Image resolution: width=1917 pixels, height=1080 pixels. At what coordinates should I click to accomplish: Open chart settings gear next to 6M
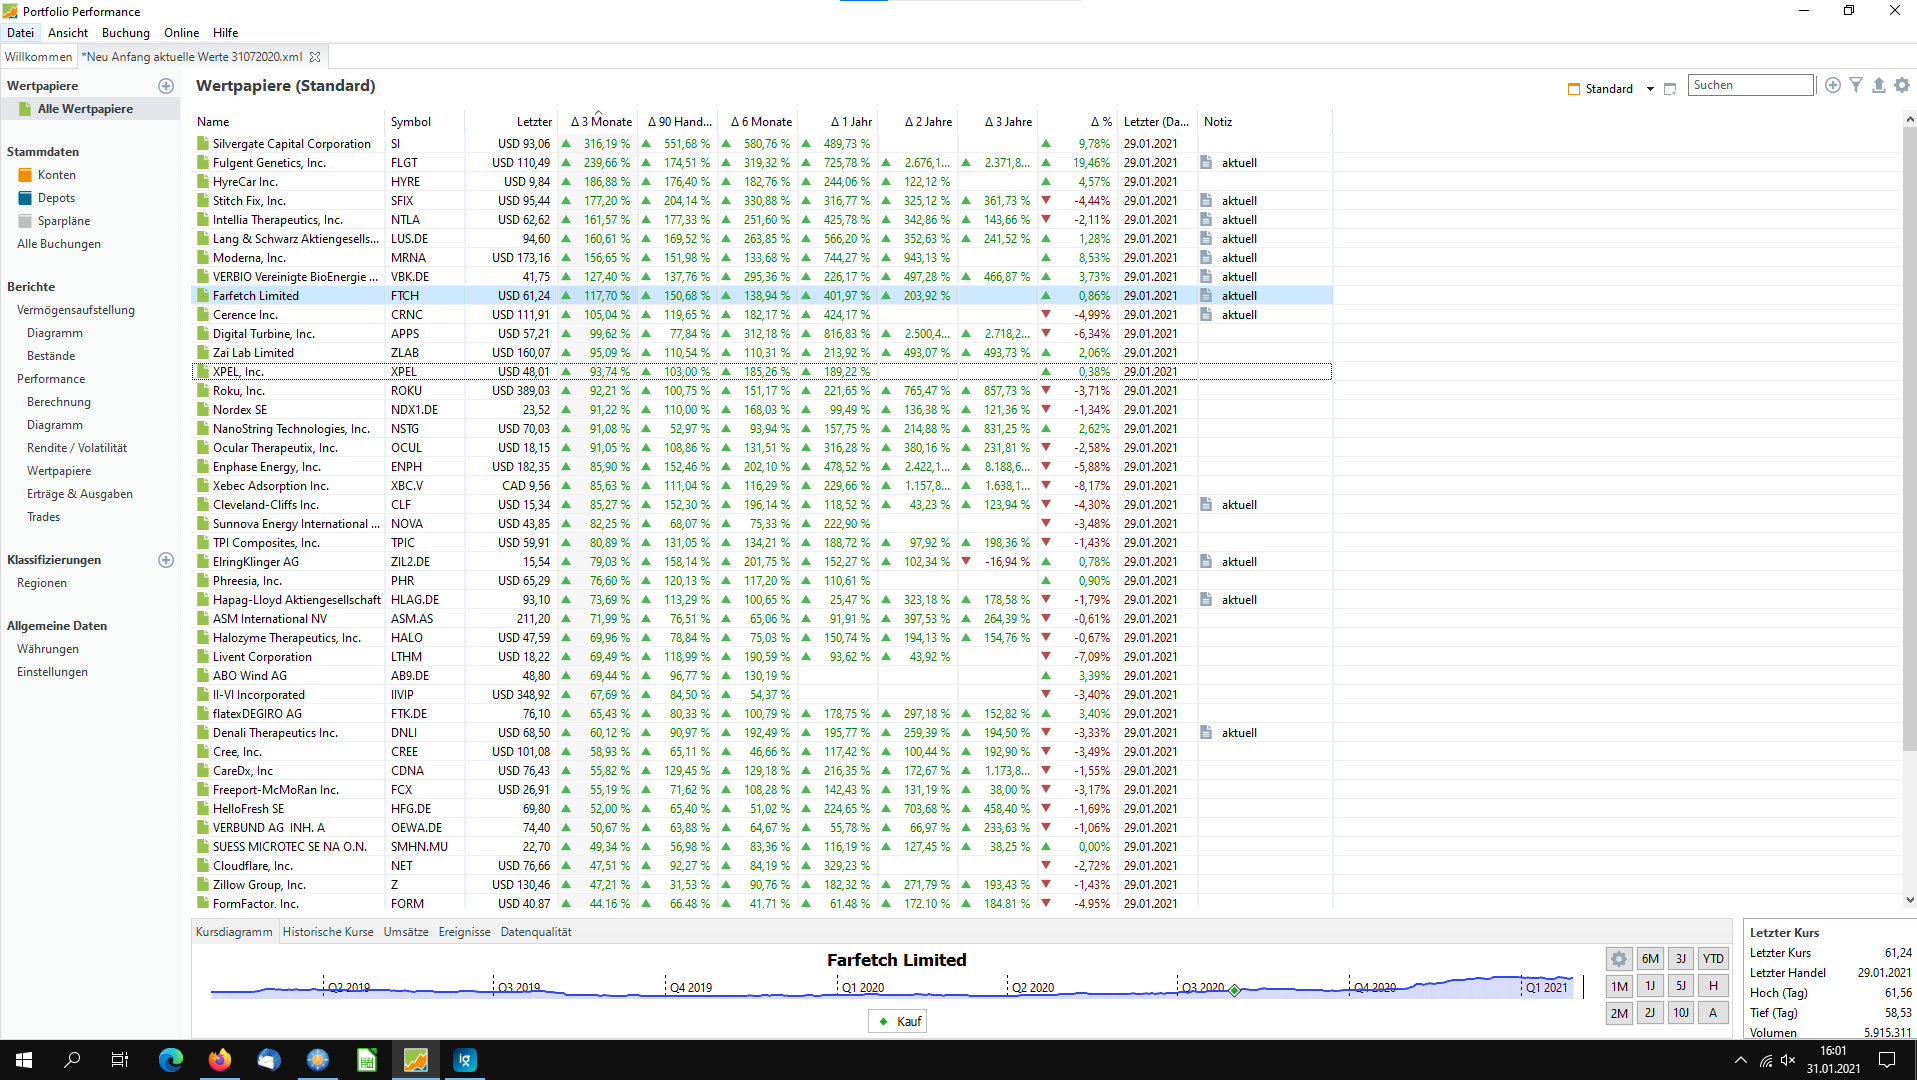(x=1619, y=959)
